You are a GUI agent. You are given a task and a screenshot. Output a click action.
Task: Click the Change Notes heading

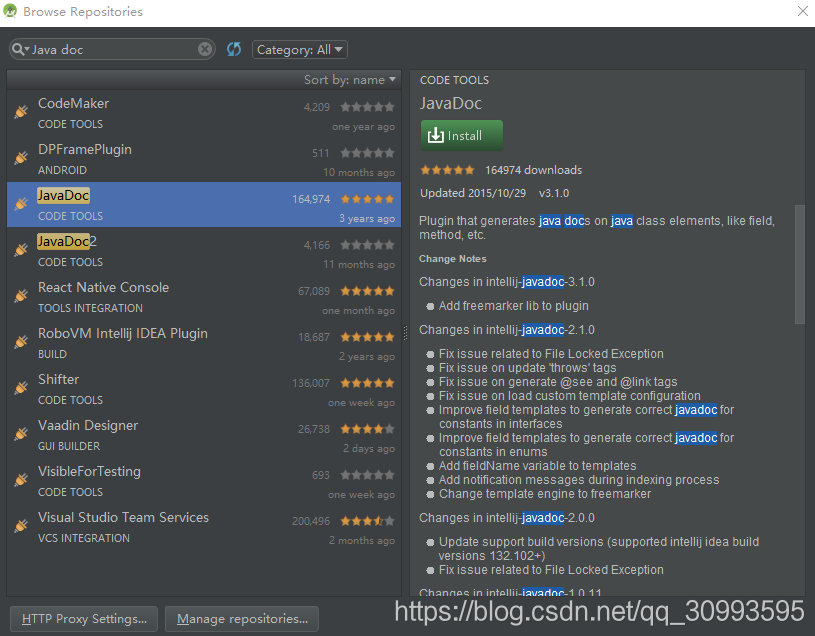click(453, 259)
